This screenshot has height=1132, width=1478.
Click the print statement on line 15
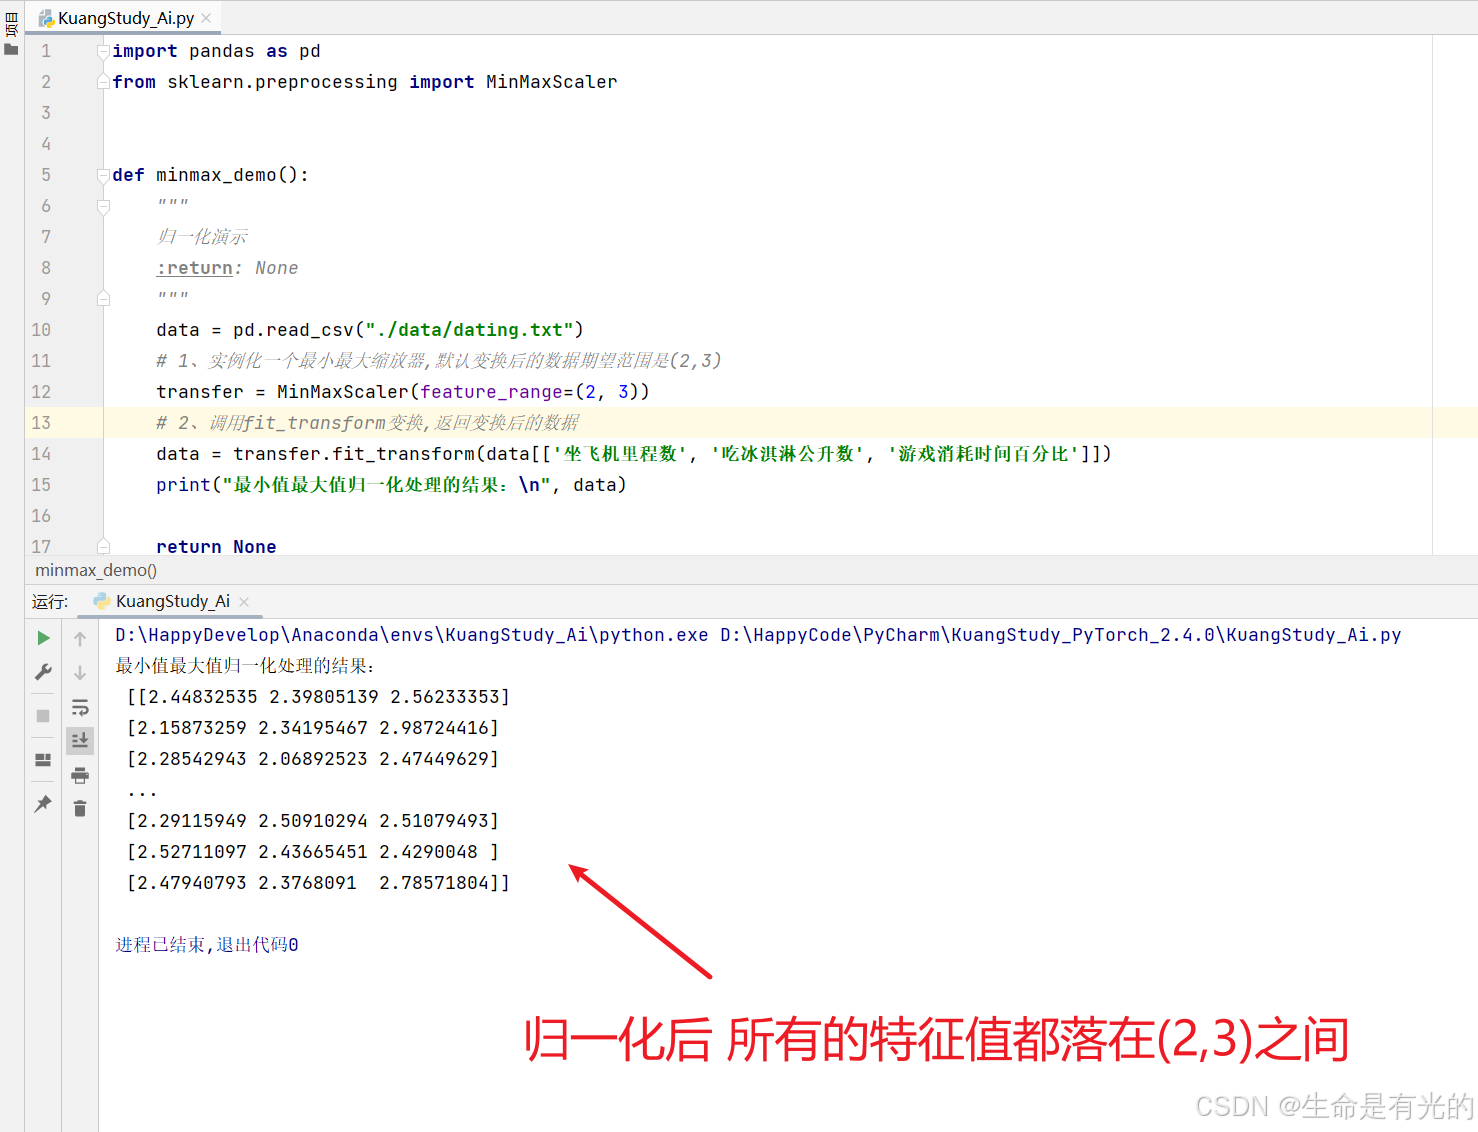click(391, 485)
